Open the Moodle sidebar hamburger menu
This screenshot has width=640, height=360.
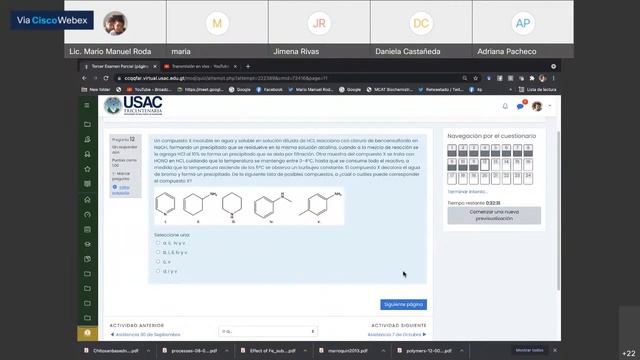87,105
